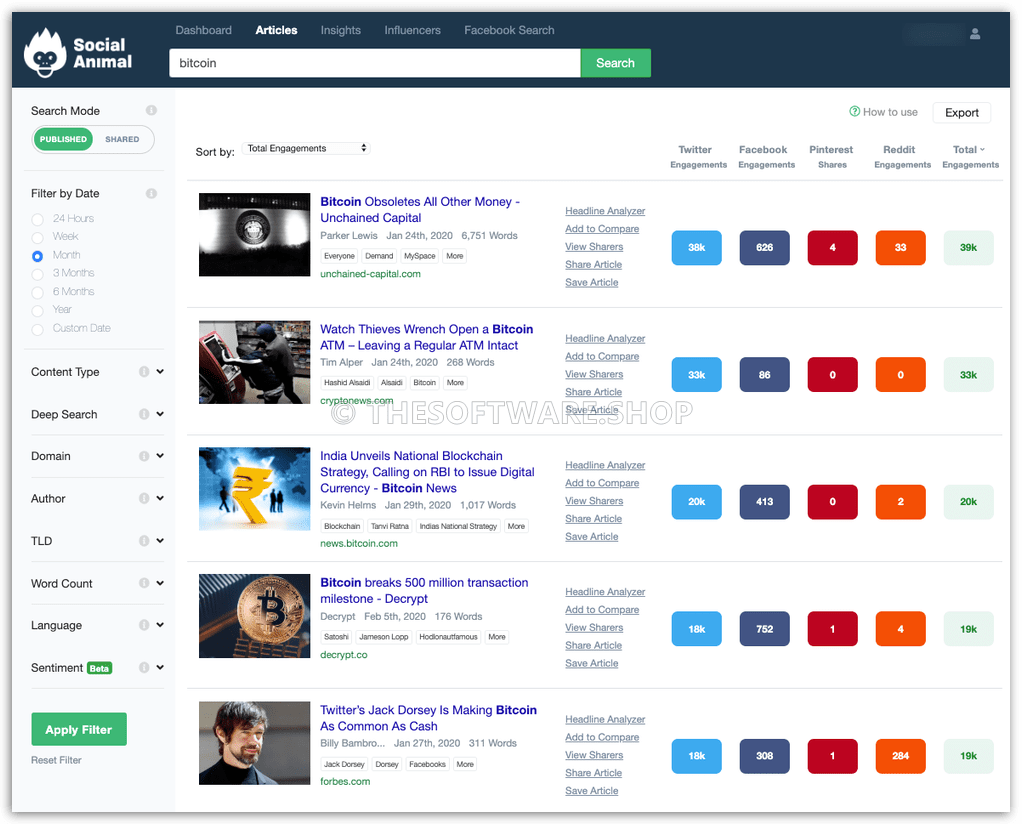Open the Sort by Total Engagements dropdown
Viewport: 1022px width, 824px height.
tap(307, 149)
